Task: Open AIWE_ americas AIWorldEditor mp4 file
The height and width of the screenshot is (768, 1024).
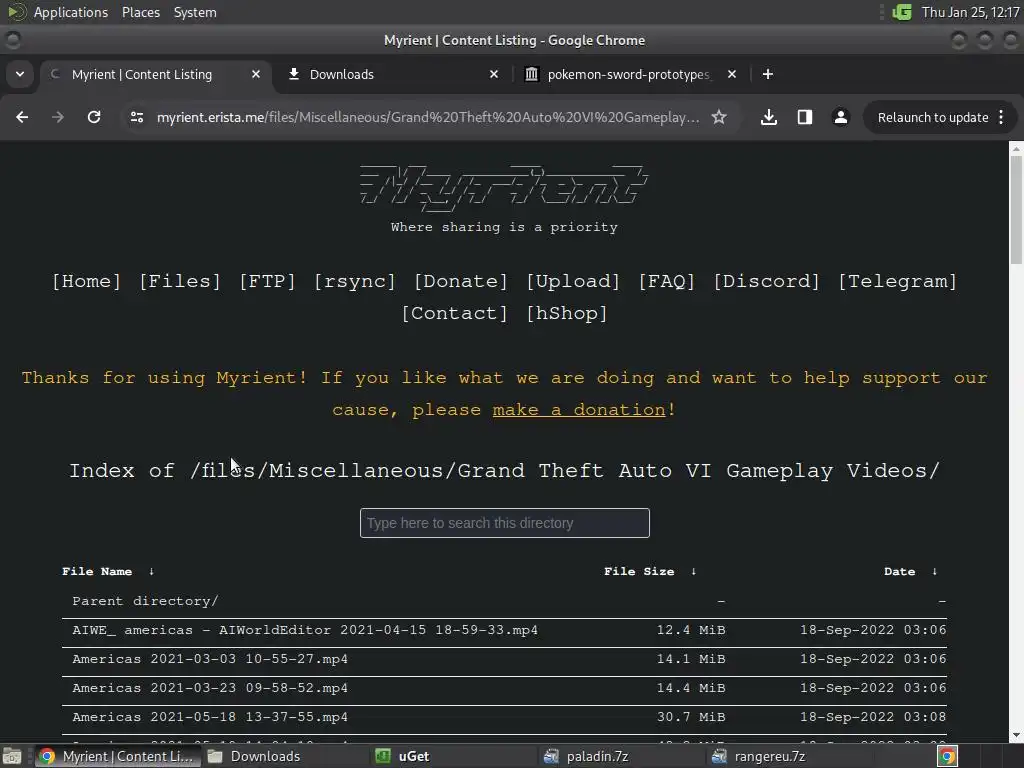Action: (305, 630)
